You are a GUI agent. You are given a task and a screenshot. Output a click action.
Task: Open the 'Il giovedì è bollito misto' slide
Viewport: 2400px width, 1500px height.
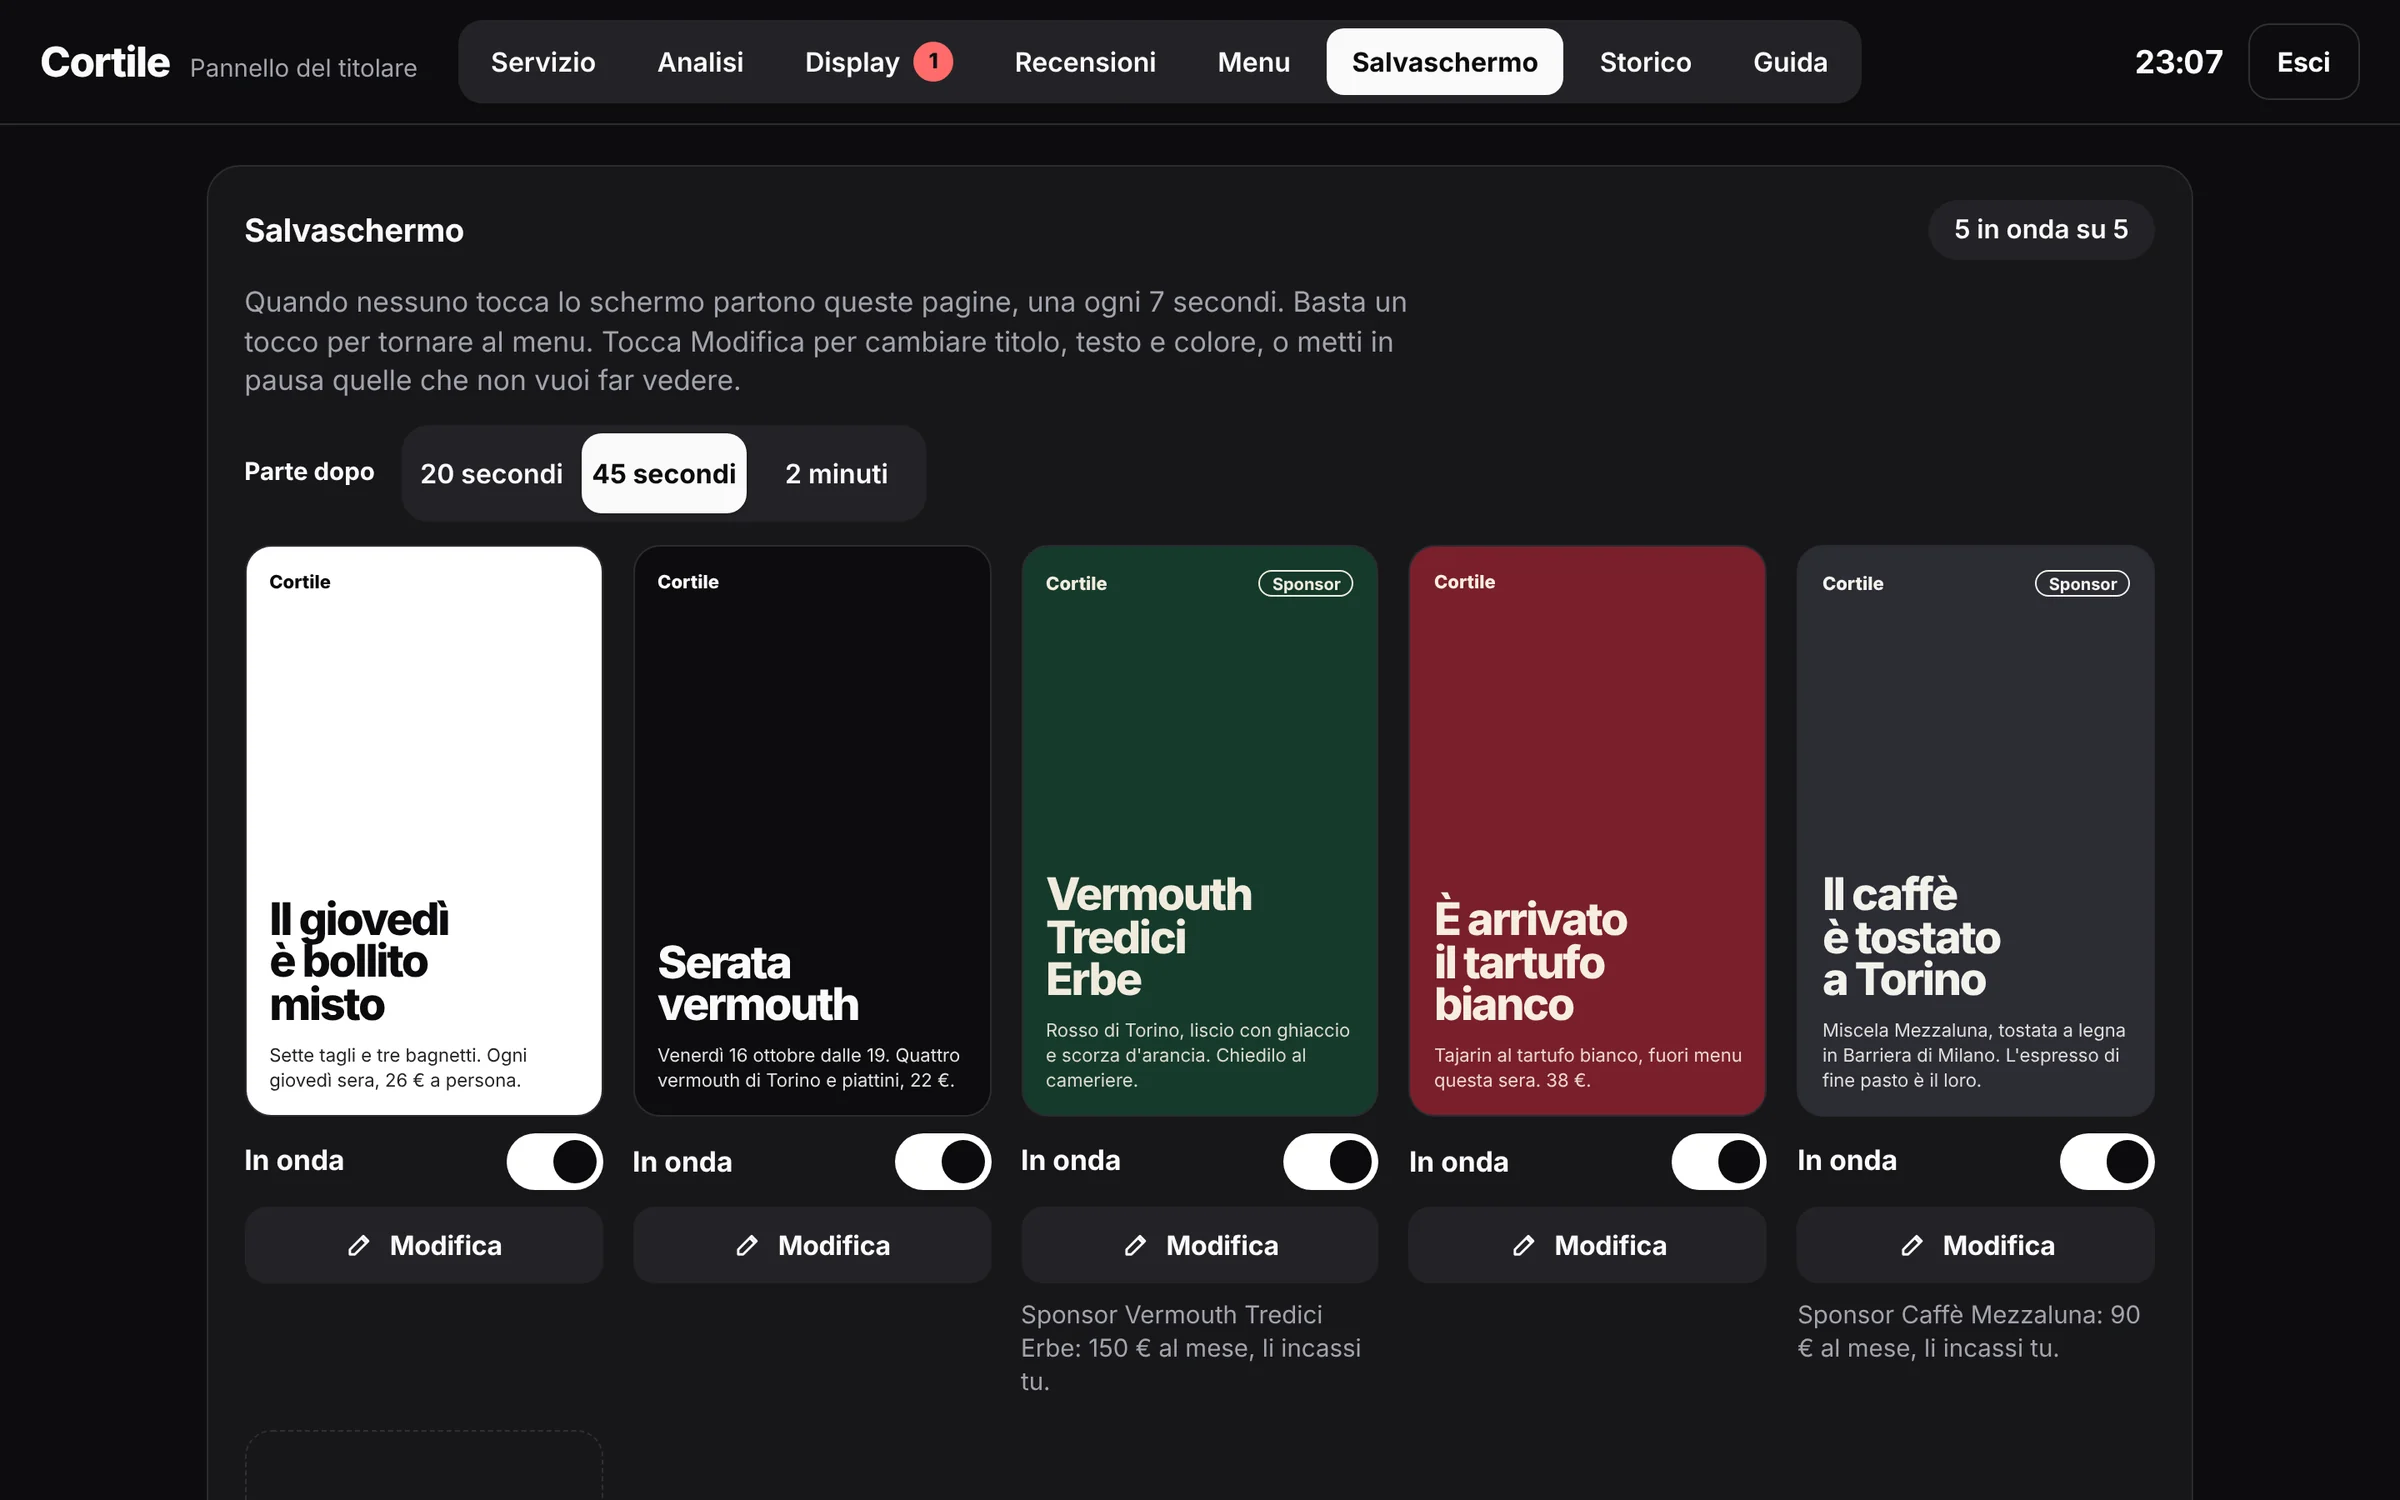pyautogui.click(x=424, y=830)
